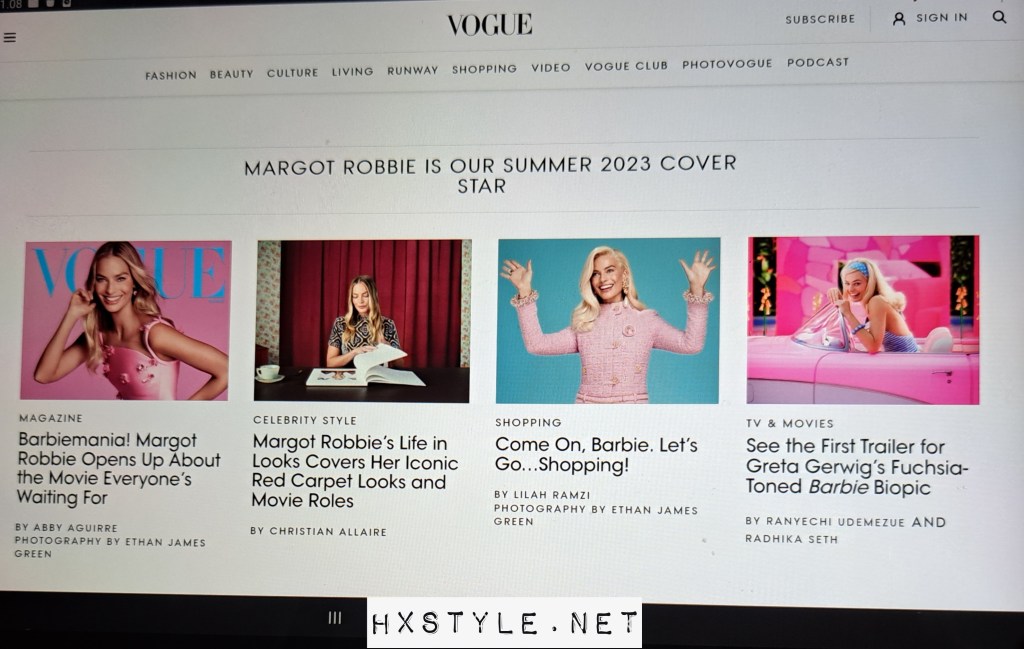Click the Vogue logo

(x=490, y=25)
